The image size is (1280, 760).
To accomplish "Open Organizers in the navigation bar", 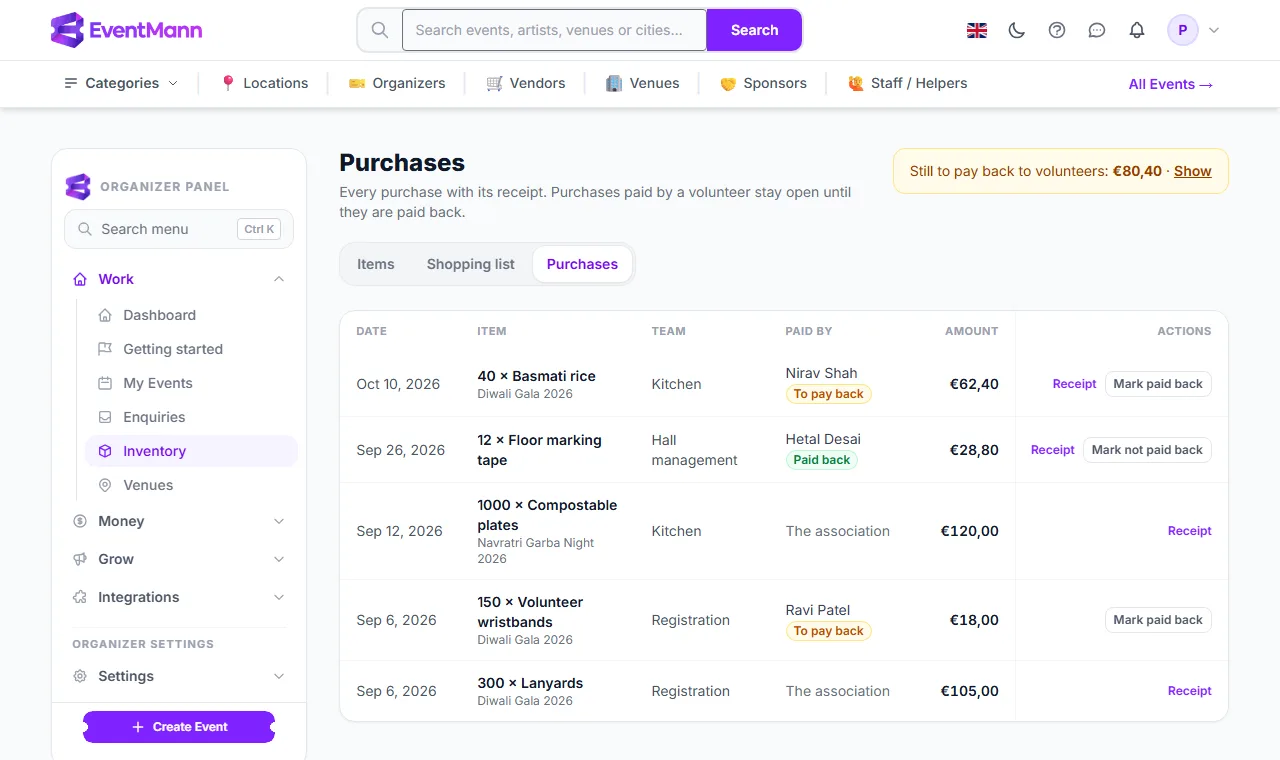I will tap(397, 83).
